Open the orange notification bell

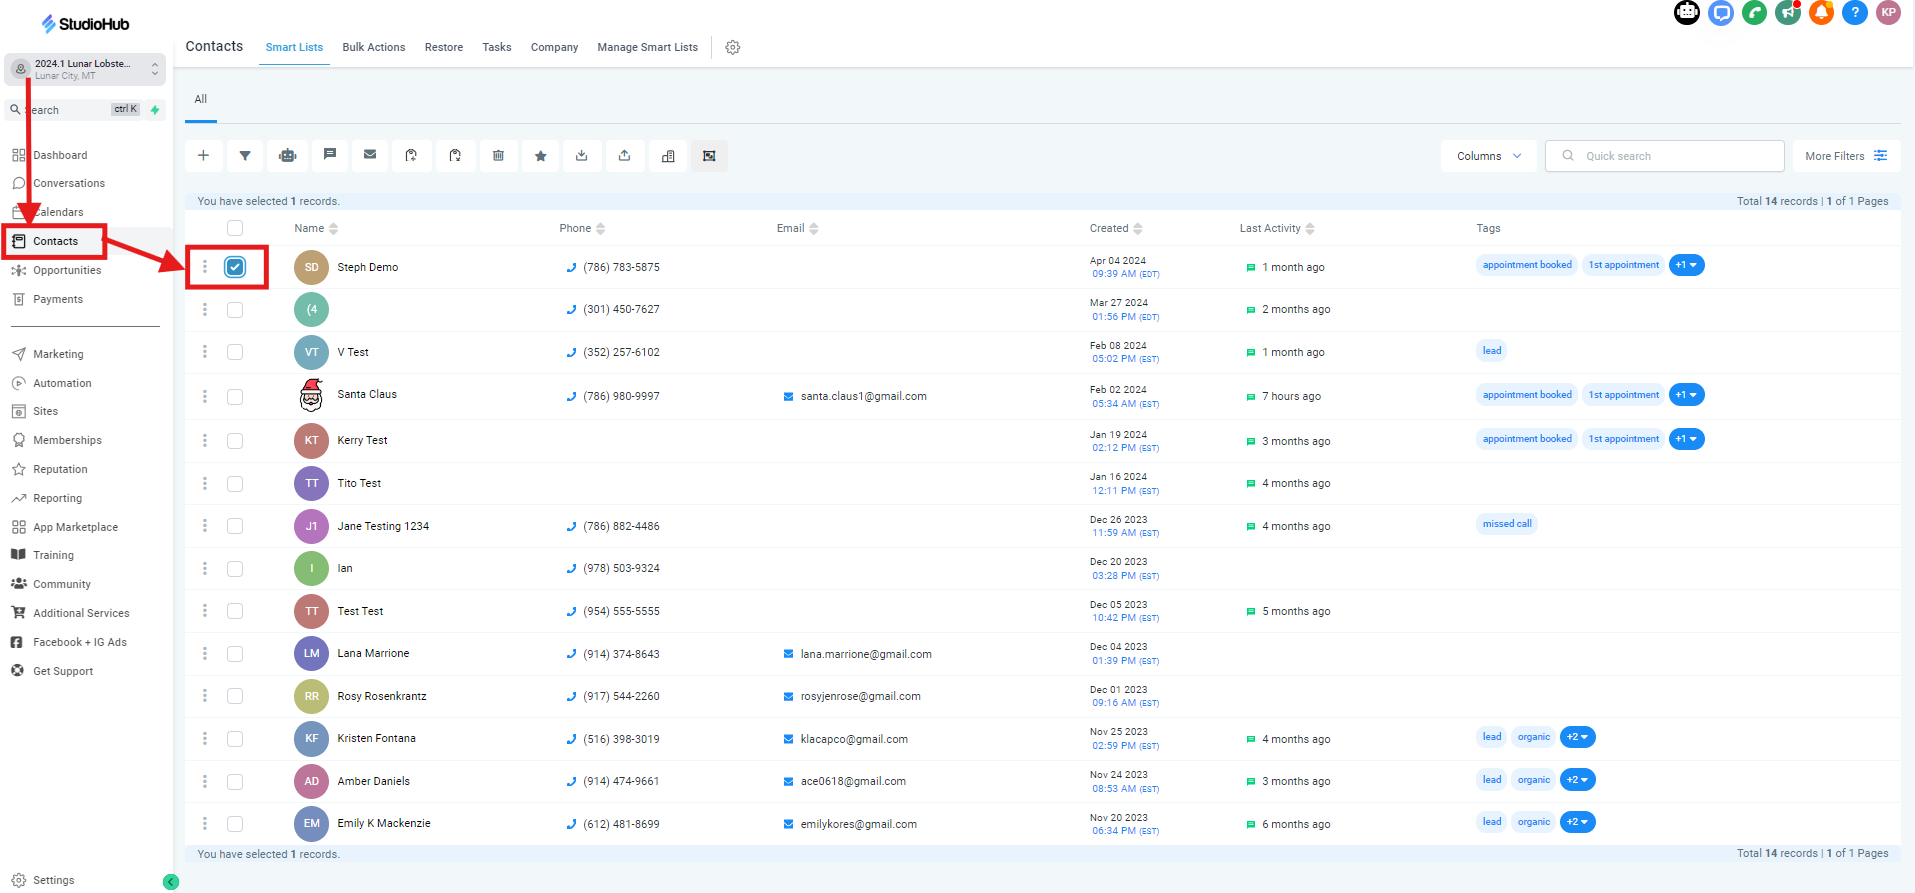click(x=1821, y=13)
